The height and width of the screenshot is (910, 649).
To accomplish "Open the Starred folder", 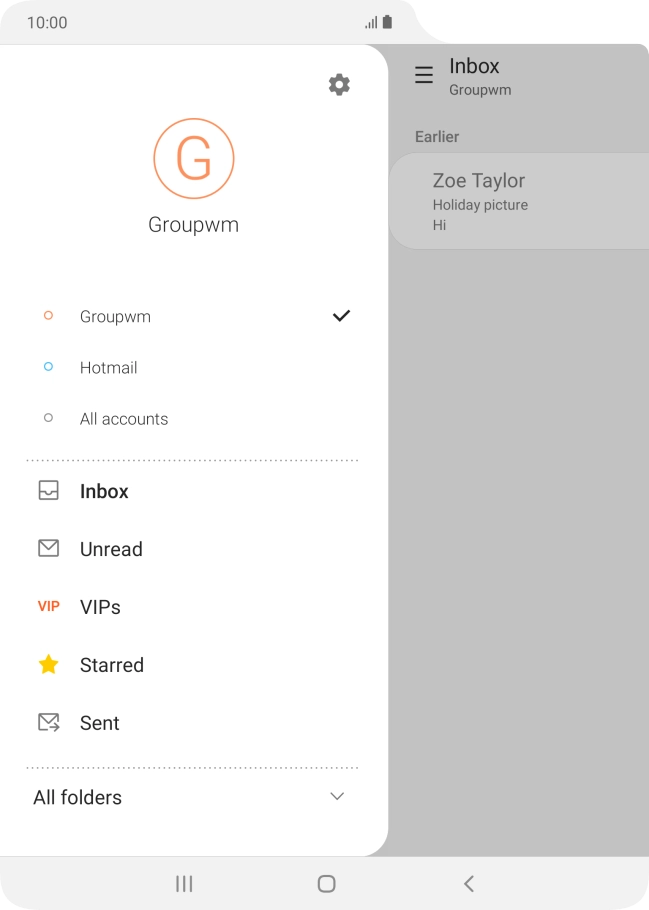I will click(111, 665).
